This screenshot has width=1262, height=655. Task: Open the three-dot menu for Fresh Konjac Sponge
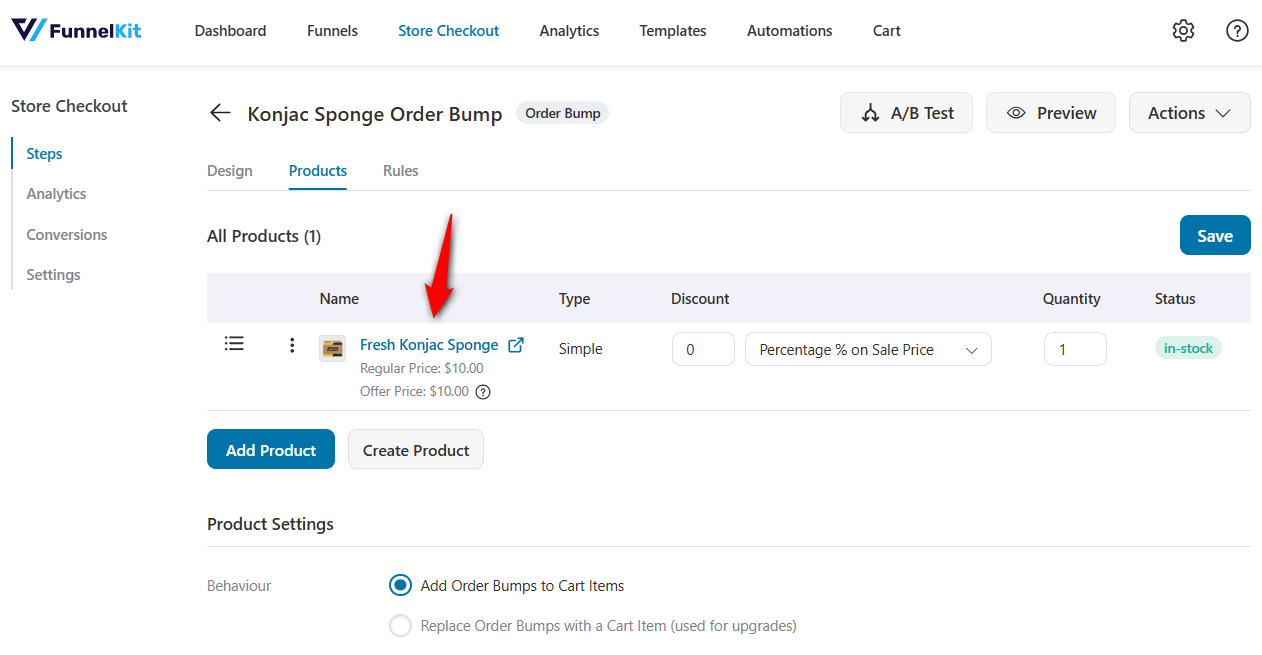point(291,344)
